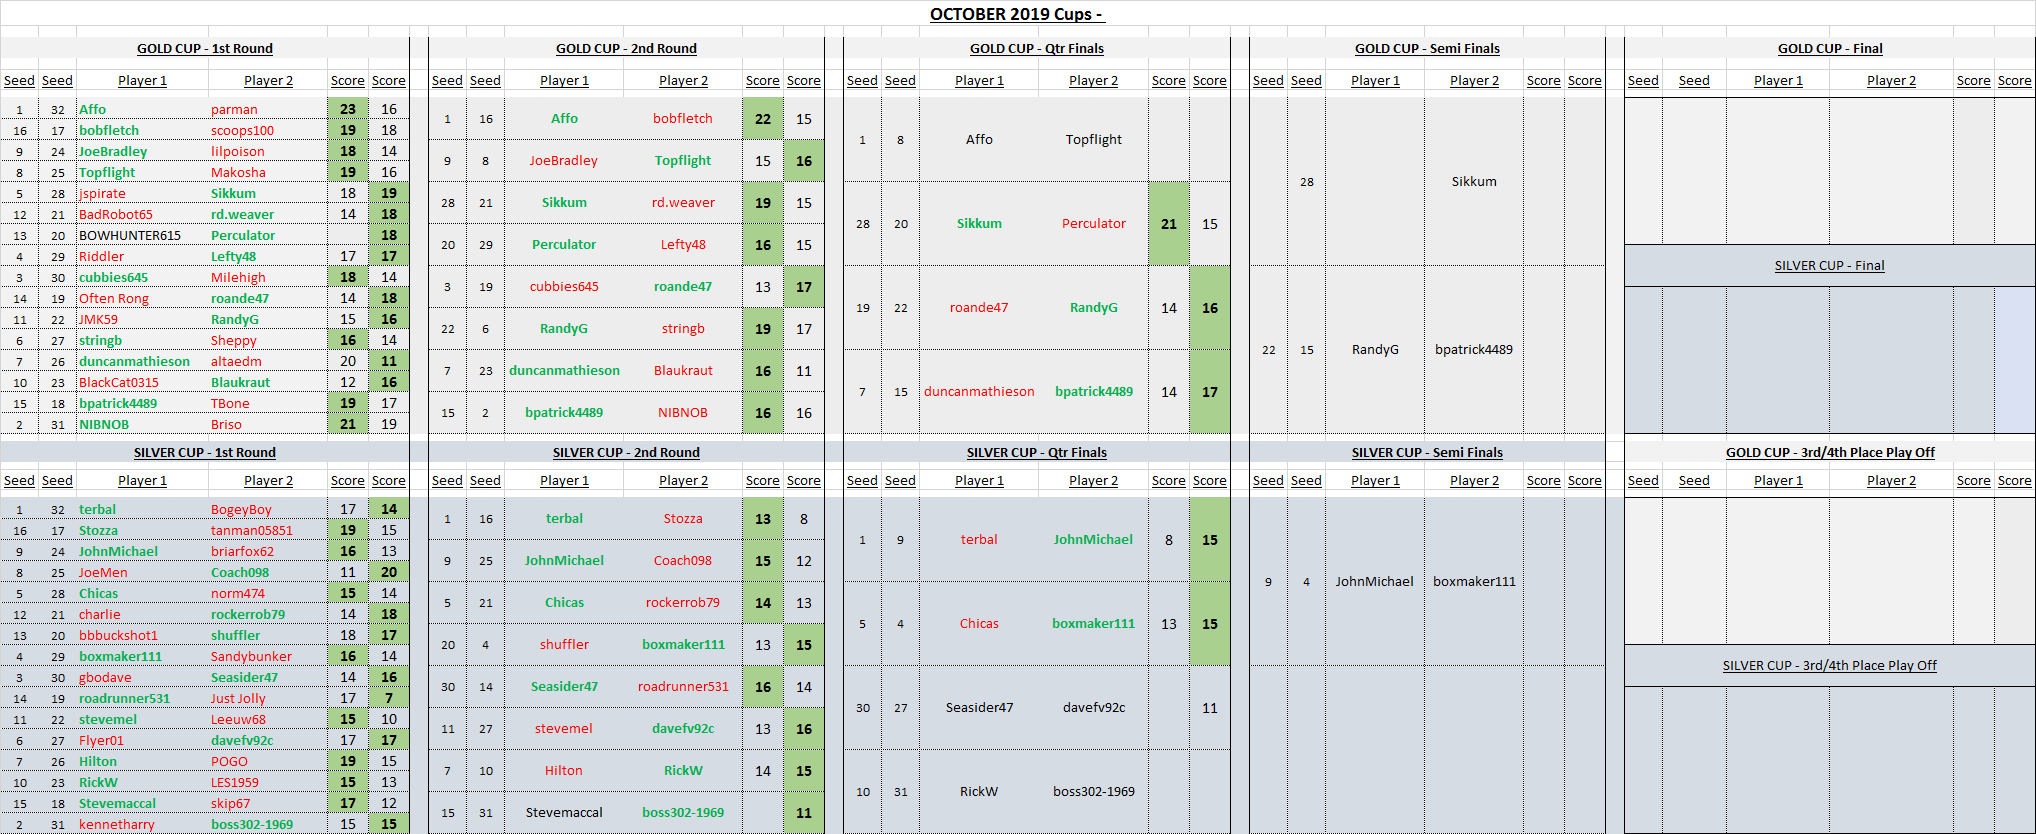Click SILVER CUP - 3rd/4th Place Play Off heading
The image size is (2036, 834).
click(1829, 665)
